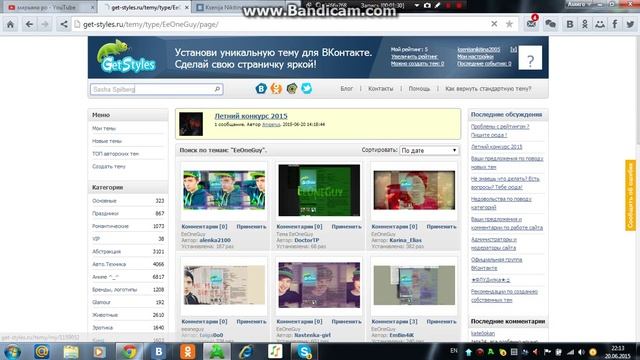This screenshot has height=360, width=640.
Task: Switch to the get-styles.ru browser tab
Action: (x=146, y=7)
